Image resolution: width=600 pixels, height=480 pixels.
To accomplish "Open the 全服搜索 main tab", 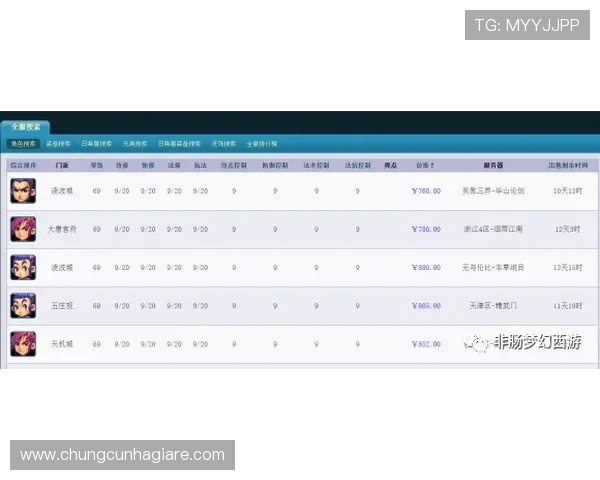I will coord(25,127).
